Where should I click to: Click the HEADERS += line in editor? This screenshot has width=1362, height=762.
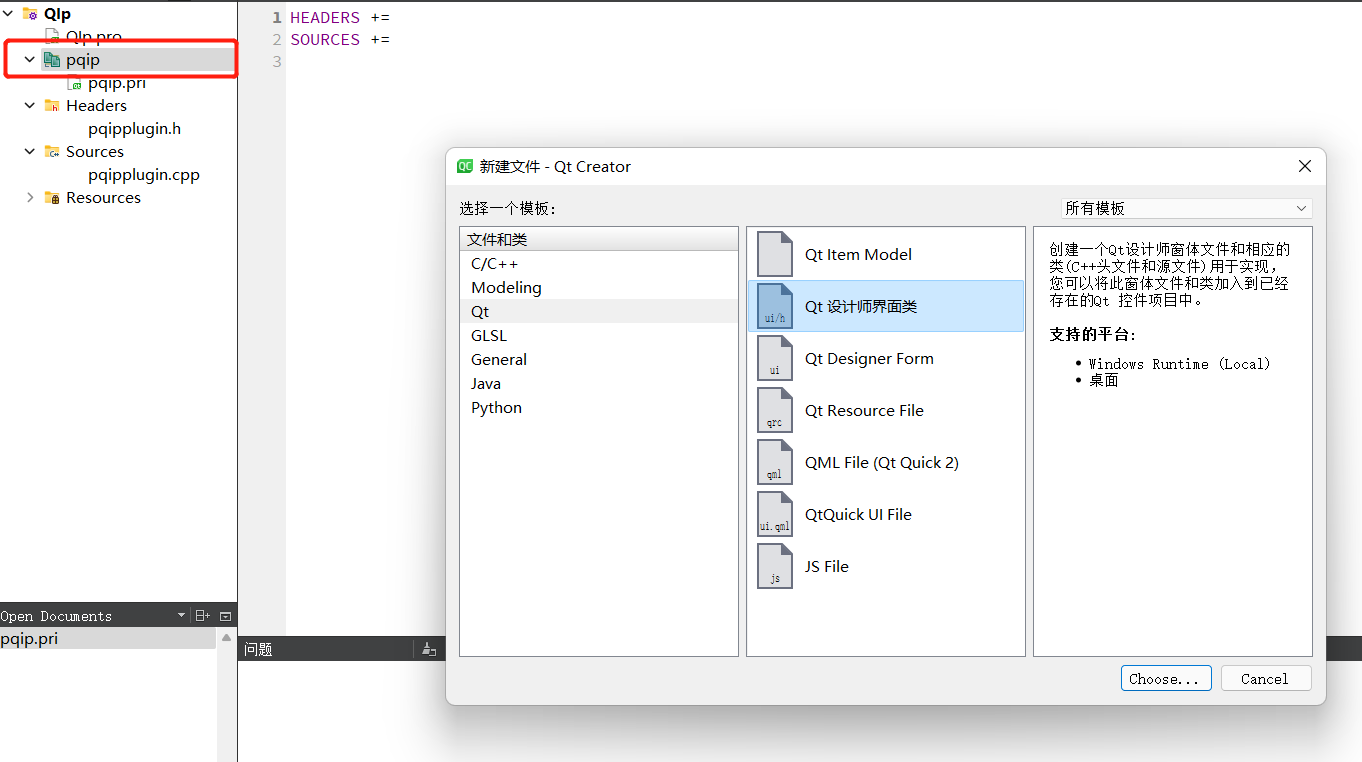click(x=340, y=18)
